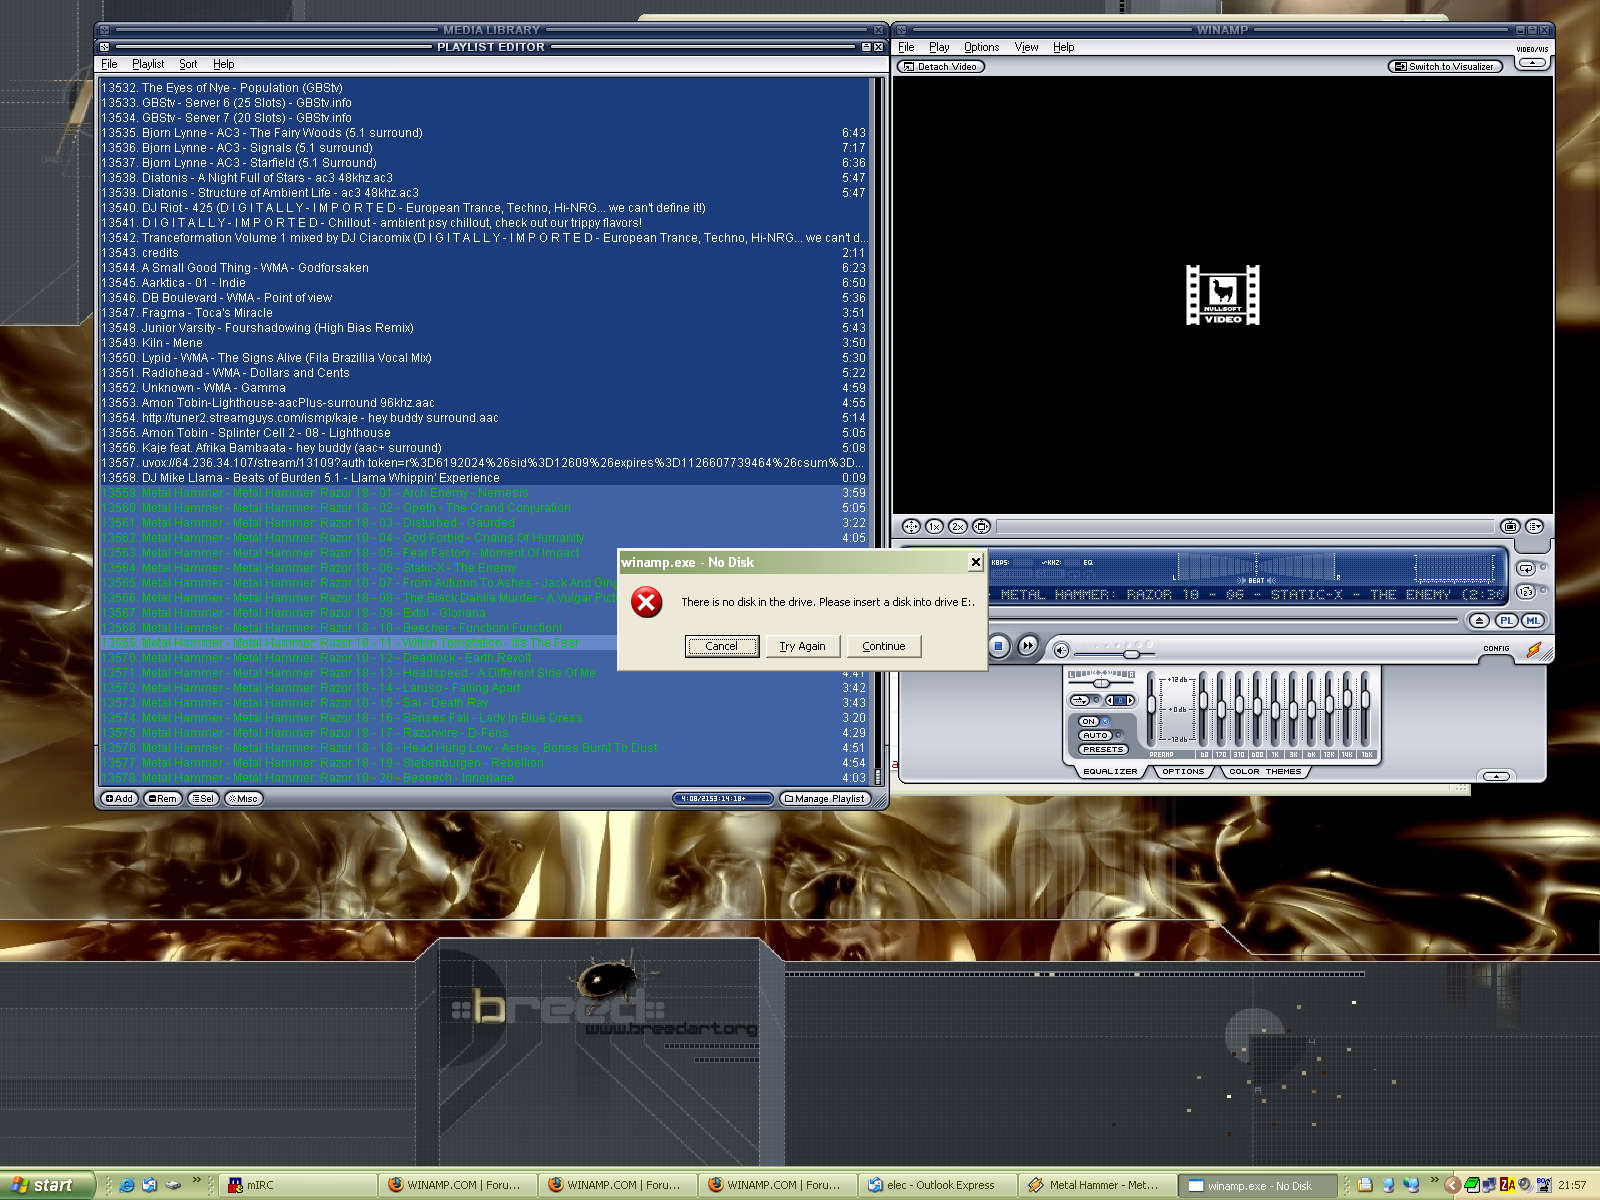Toggle the repeat button in Winamp
This screenshot has width=1600, height=1200.
[x=1526, y=568]
